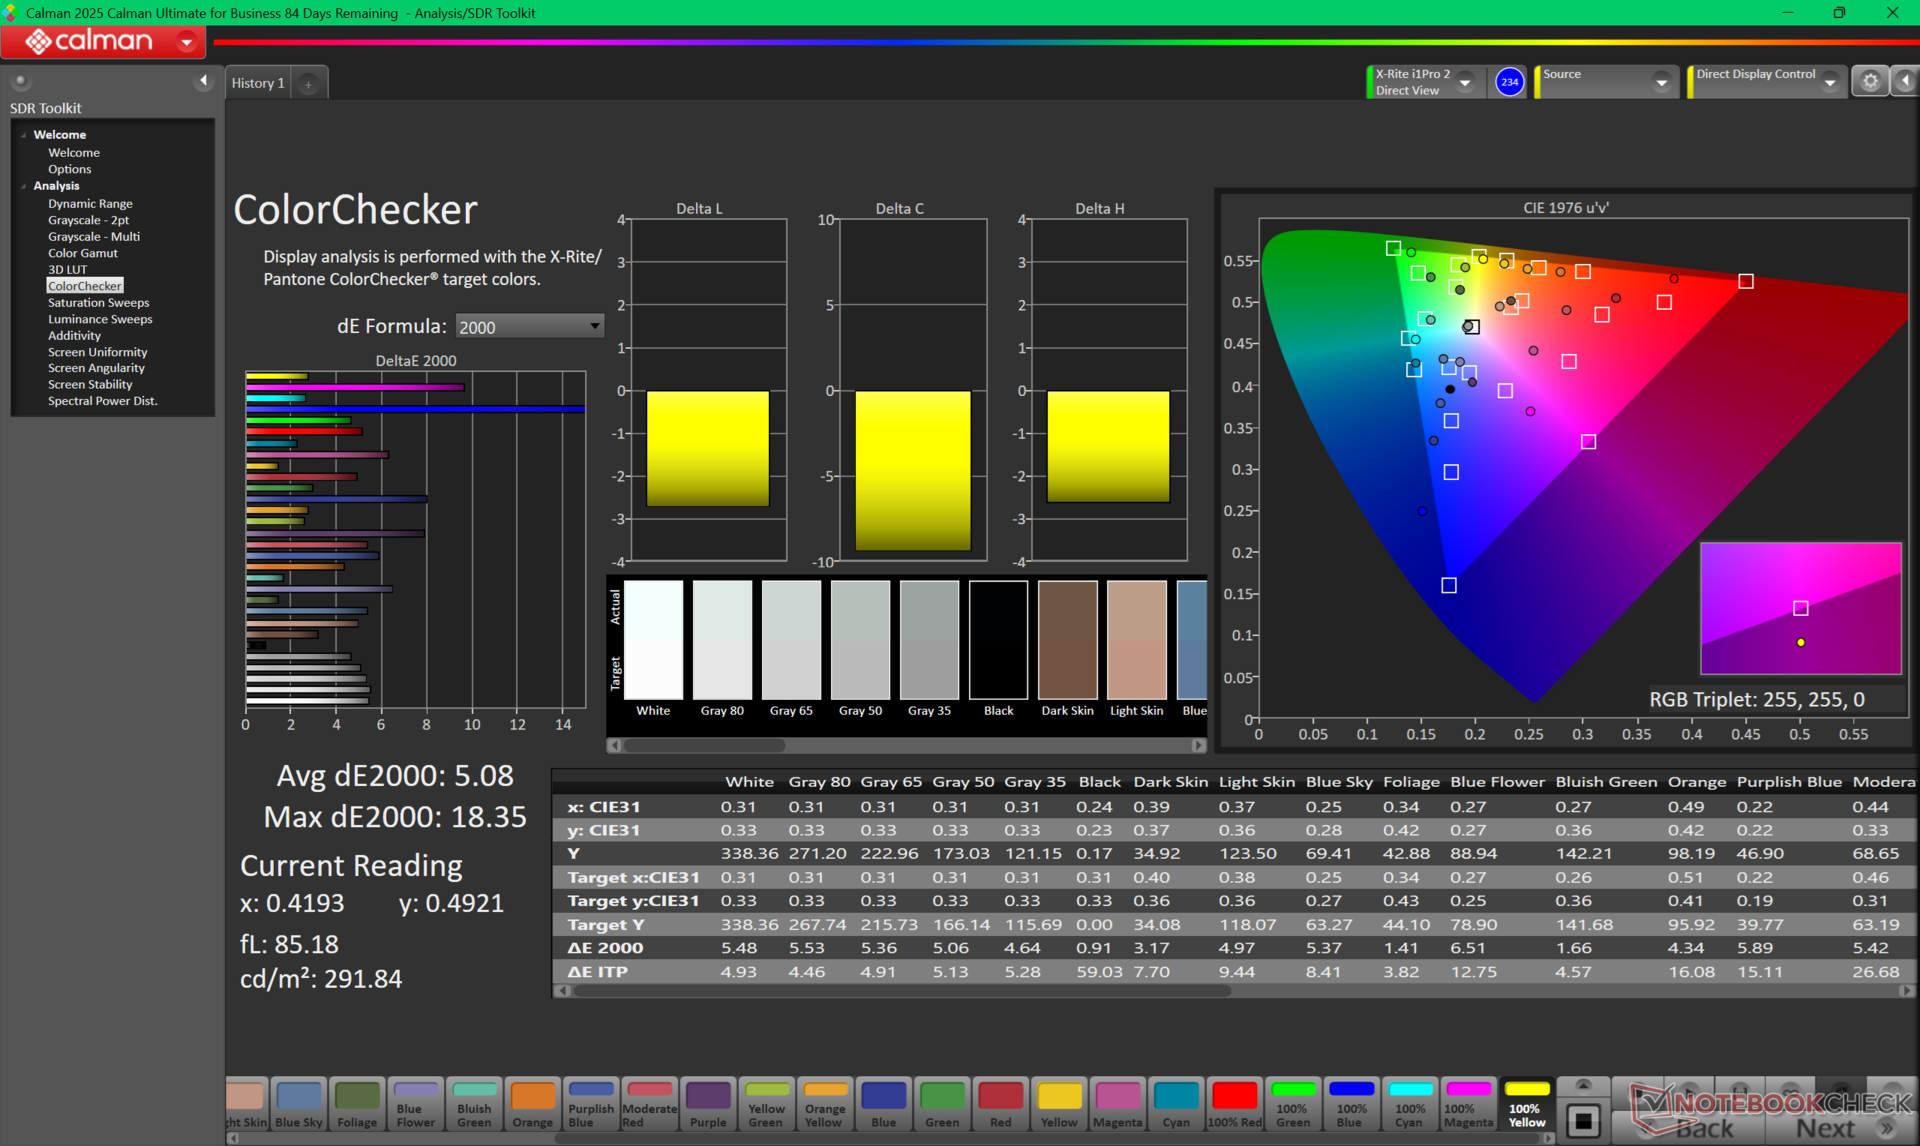Image resolution: width=1920 pixels, height=1146 pixels.
Task: Collapse the left SDR Toolkit panel arrow
Action: 204,81
